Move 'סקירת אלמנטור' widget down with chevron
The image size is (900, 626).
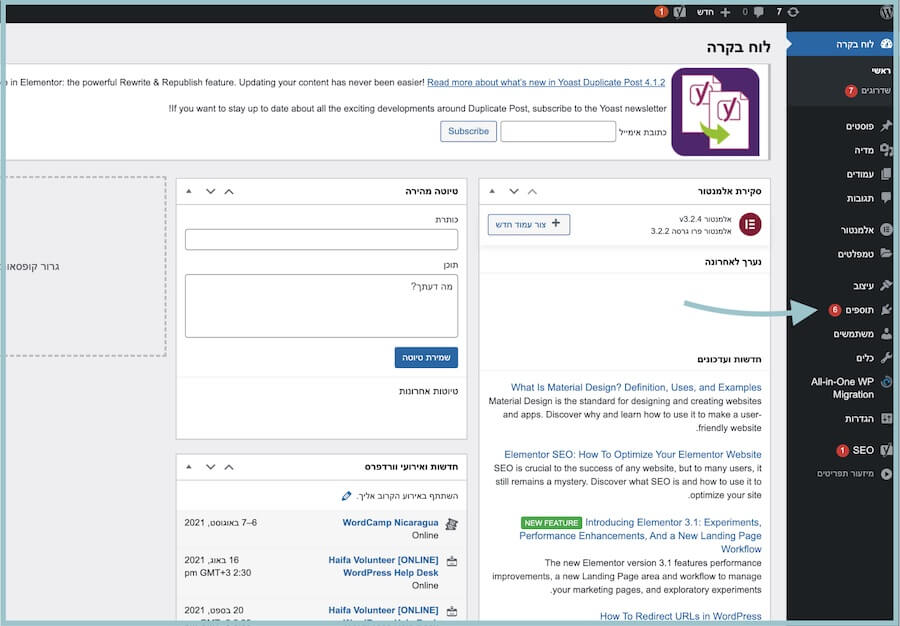click(x=514, y=192)
